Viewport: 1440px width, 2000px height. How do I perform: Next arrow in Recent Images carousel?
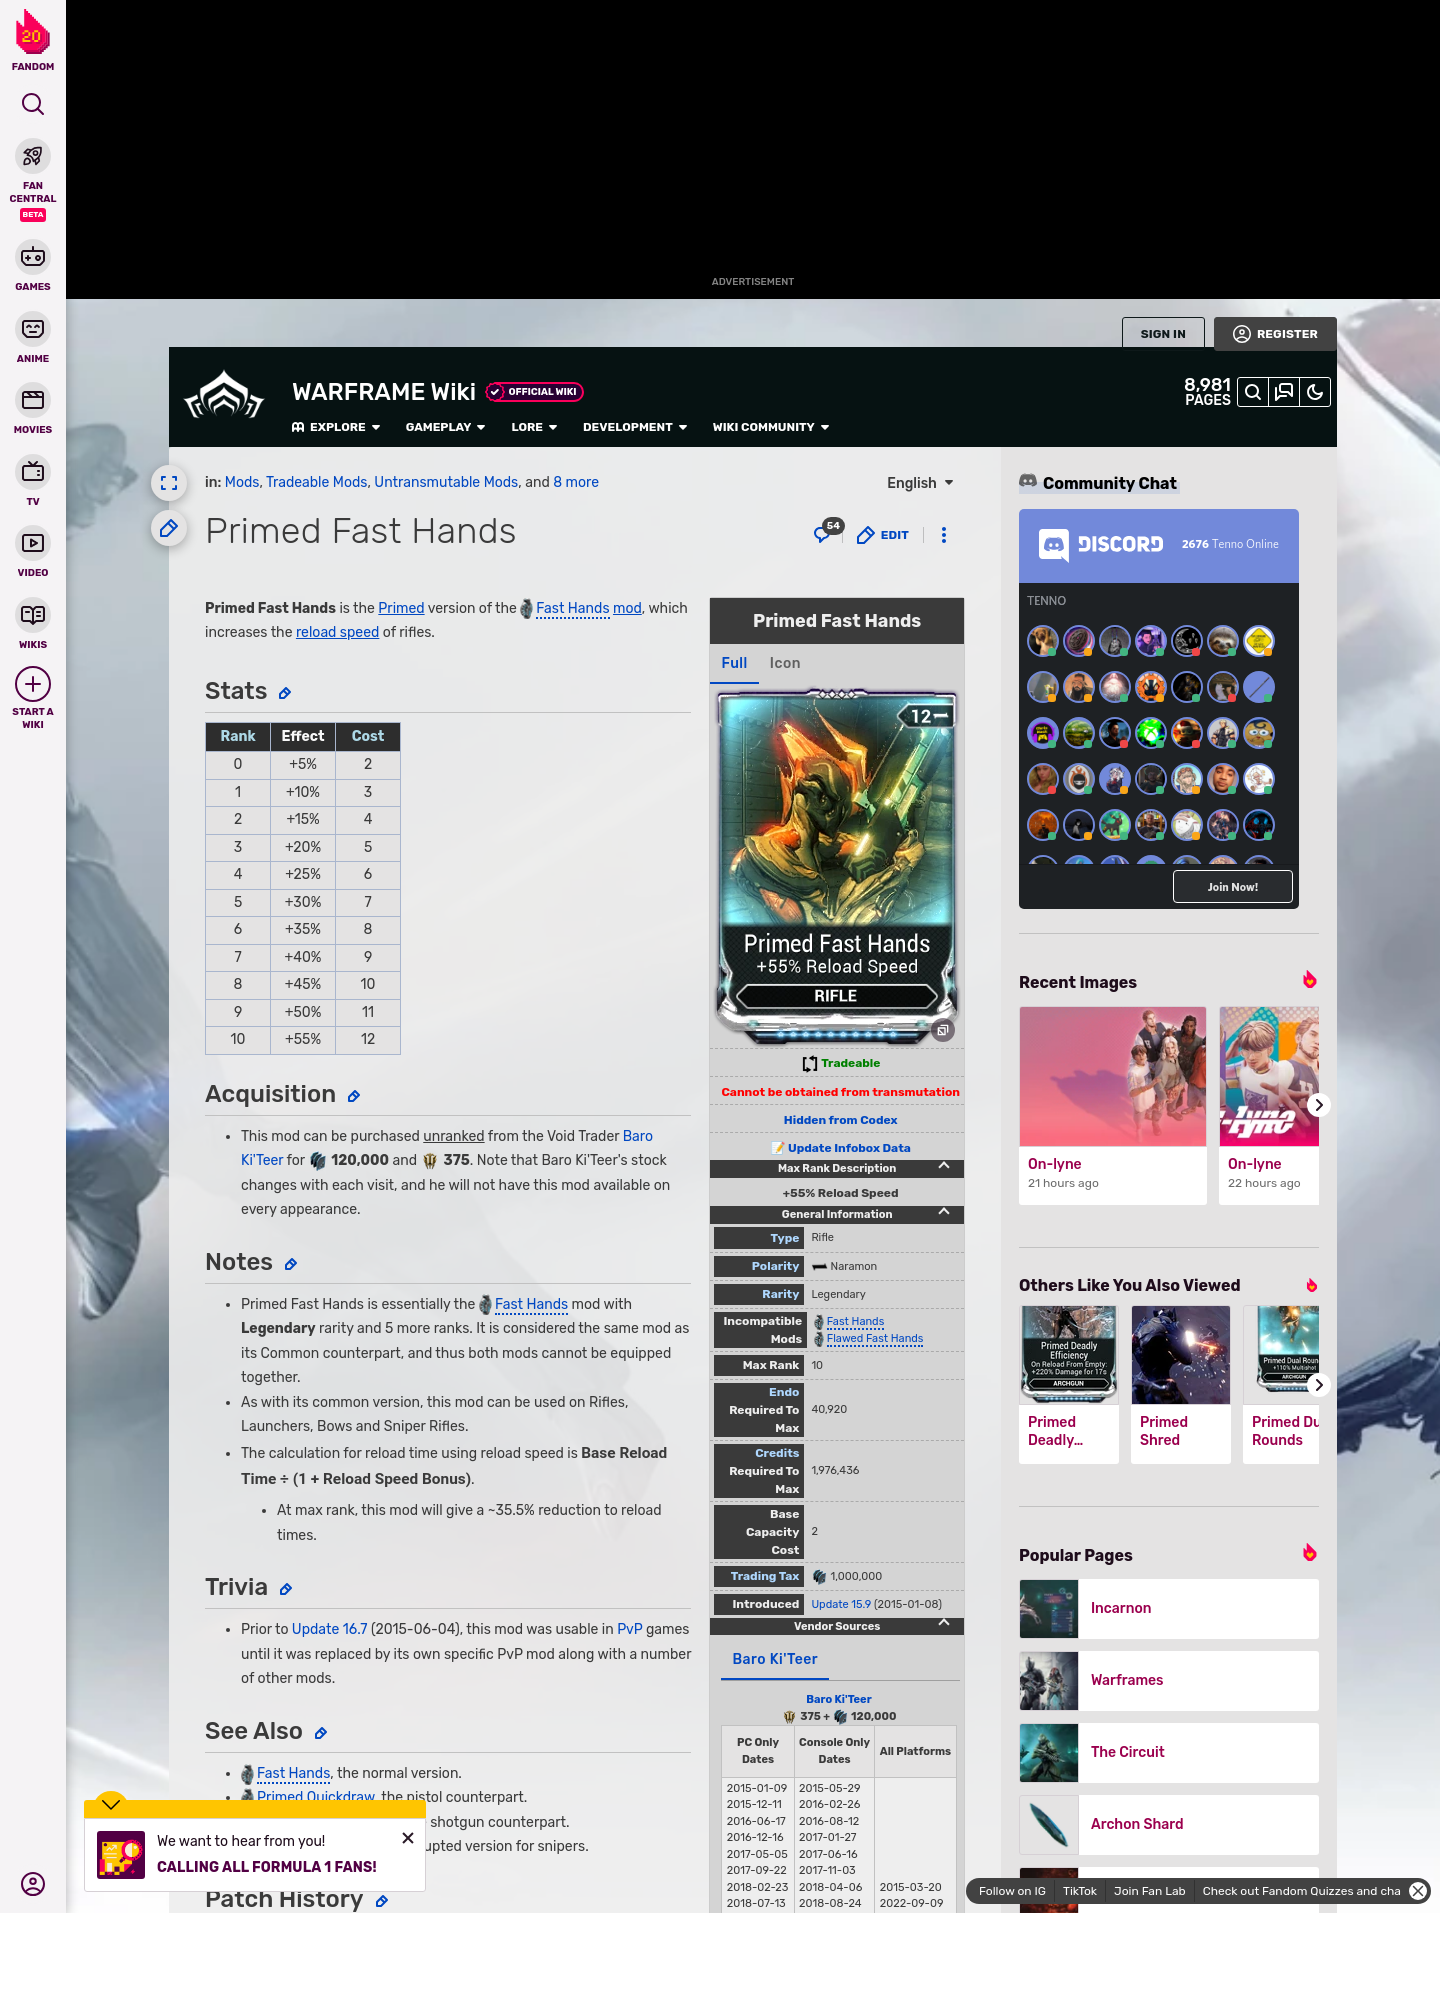[x=1319, y=1105]
